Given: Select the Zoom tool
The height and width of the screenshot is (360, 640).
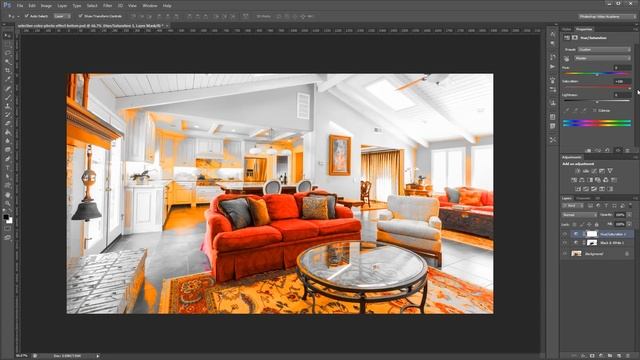Looking at the screenshot, I should pyautogui.click(x=8, y=203).
